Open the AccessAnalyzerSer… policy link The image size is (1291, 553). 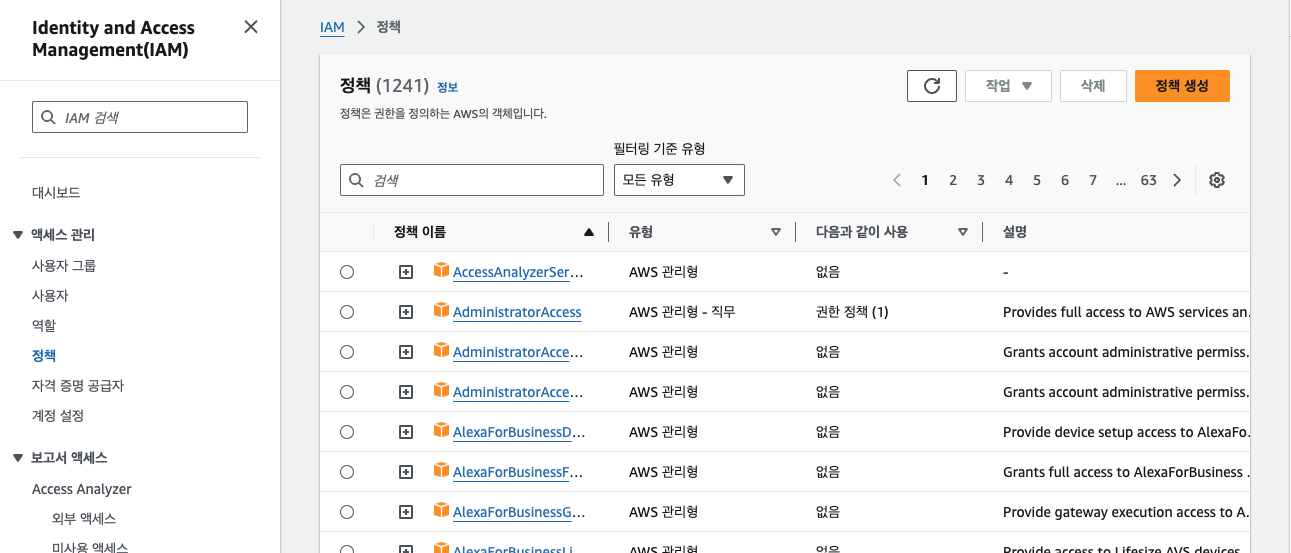(x=518, y=272)
